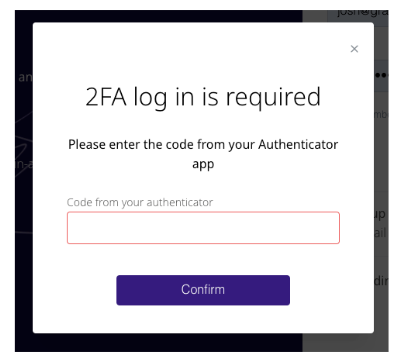Click the dimmed 'ail' text on the right
The image size is (400, 364).
pos(380,233)
